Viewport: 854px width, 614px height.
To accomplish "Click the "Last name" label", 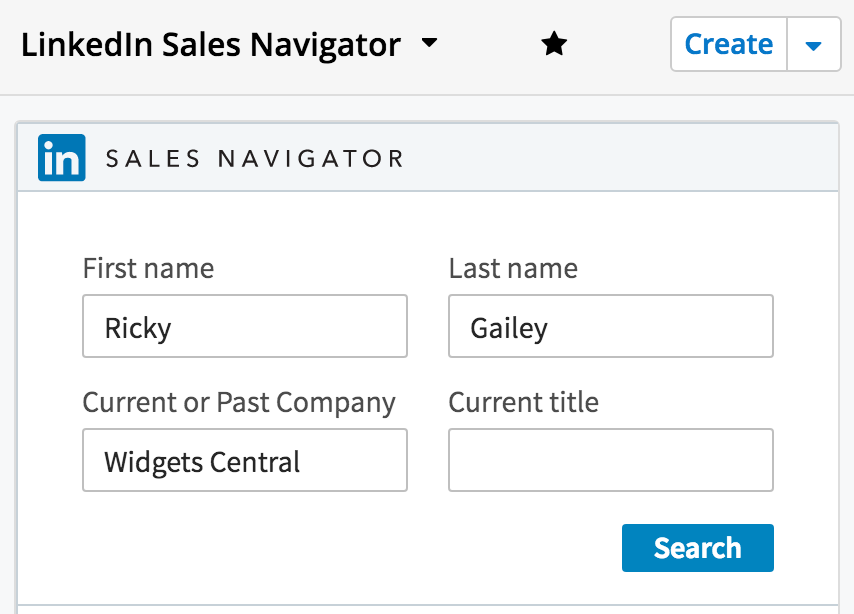I will pos(513,268).
